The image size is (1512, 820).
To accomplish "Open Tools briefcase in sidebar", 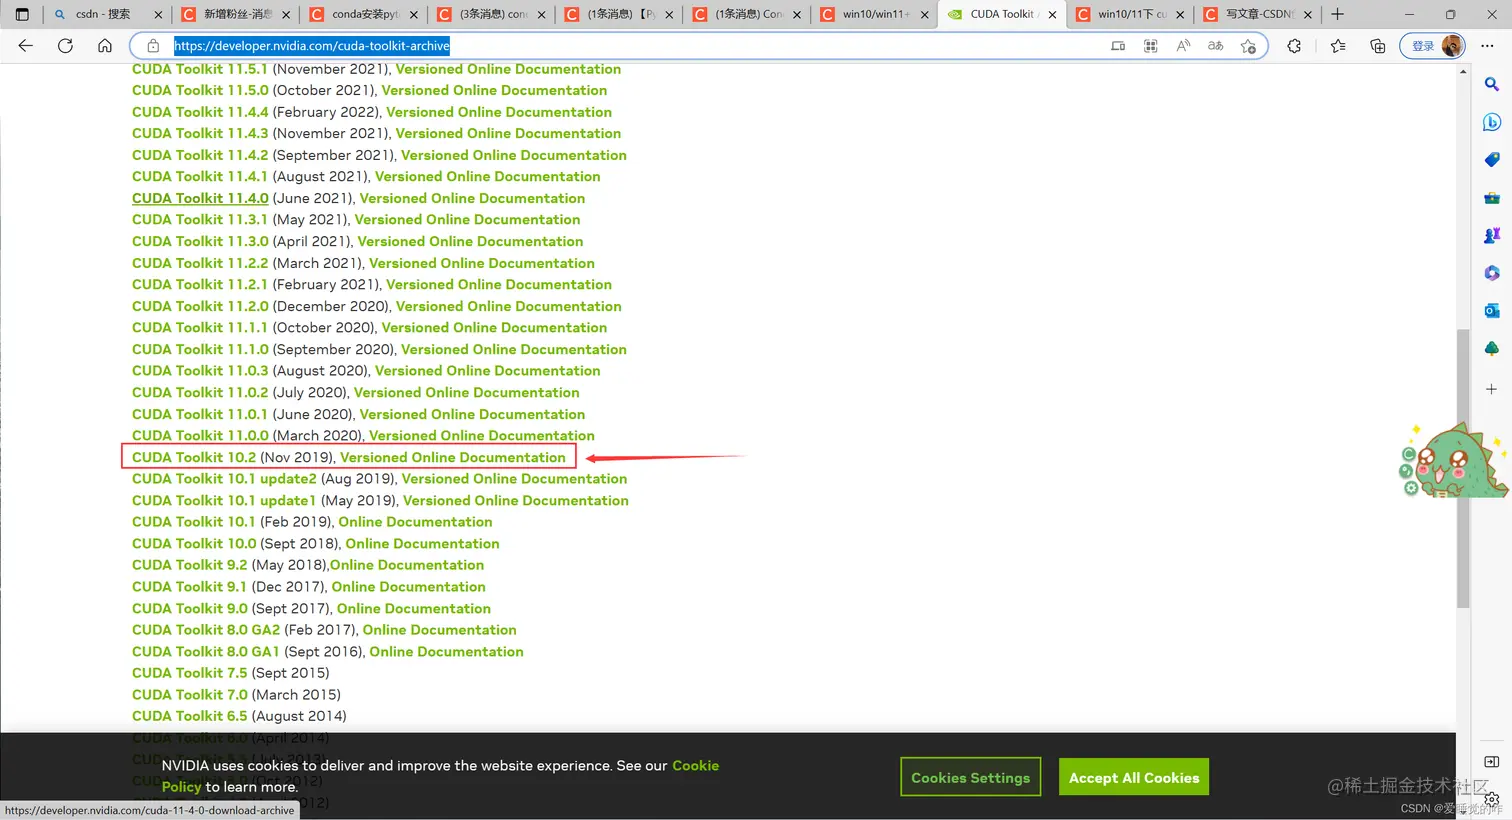I will pos(1491,198).
